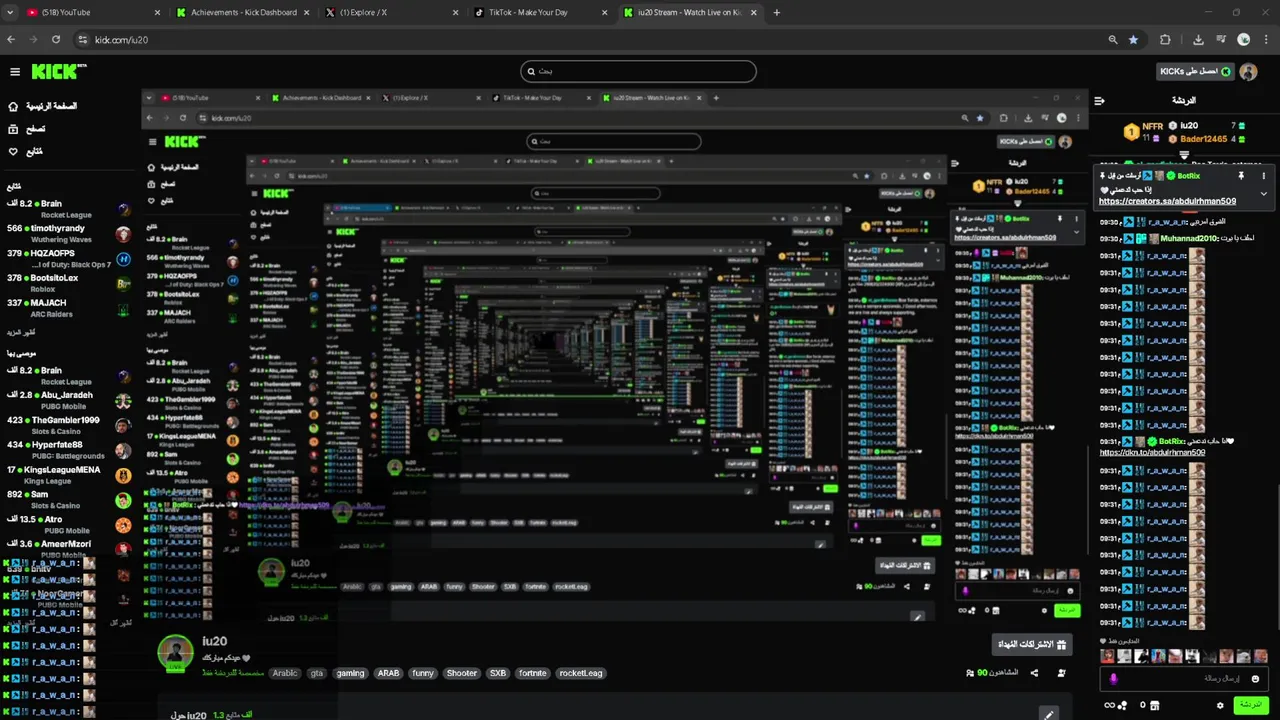Click the edit pencil icon
1280x720 pixels.
[x=1048, y=714]
